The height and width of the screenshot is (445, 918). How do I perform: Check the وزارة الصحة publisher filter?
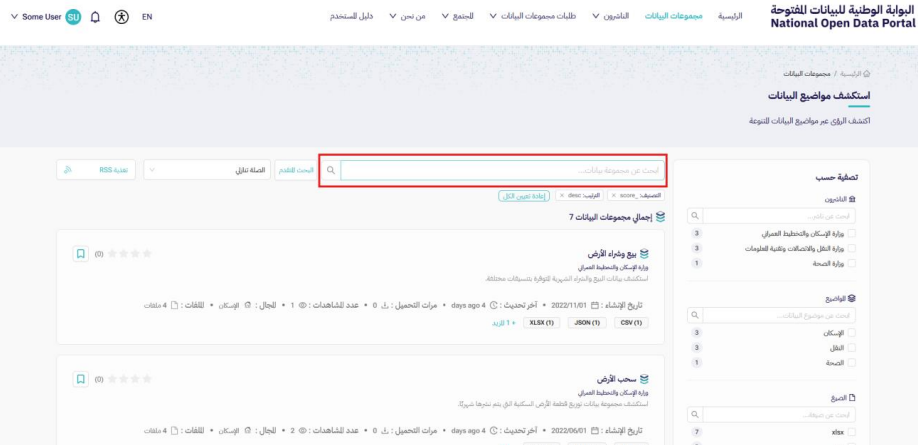point(851,263)
